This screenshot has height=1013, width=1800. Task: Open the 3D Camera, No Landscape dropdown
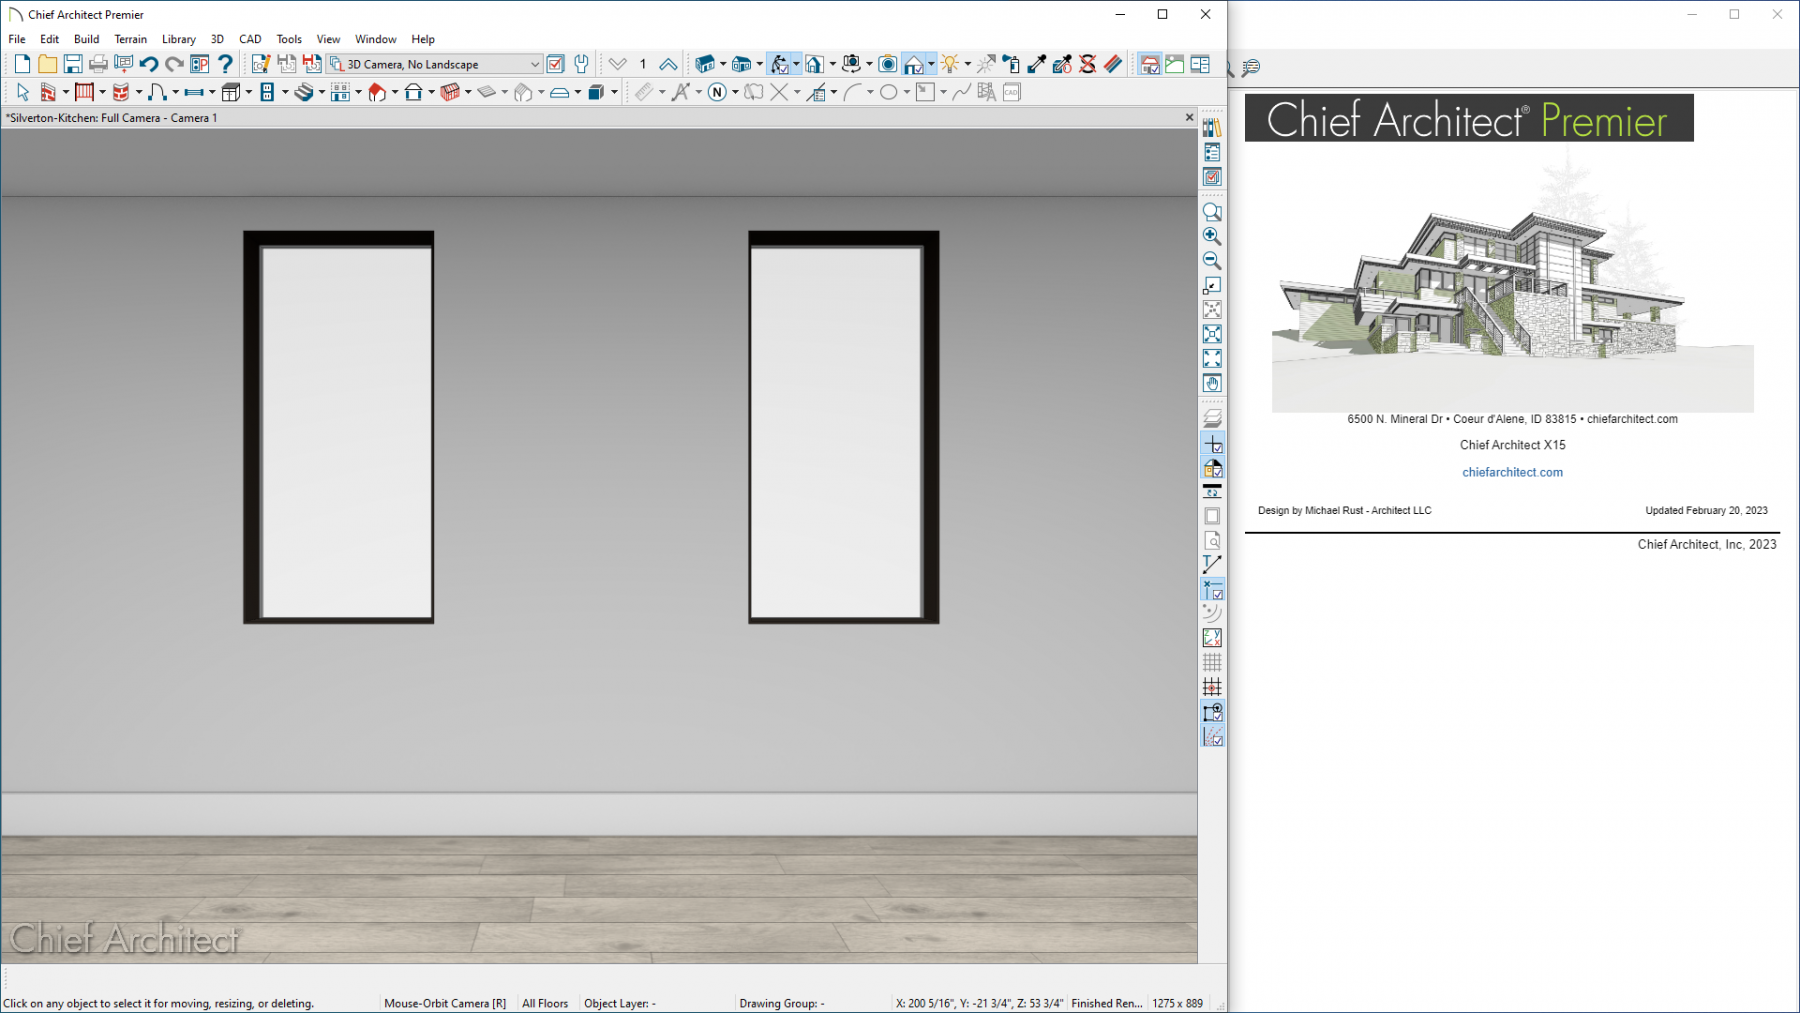click(x=435, y=64)
